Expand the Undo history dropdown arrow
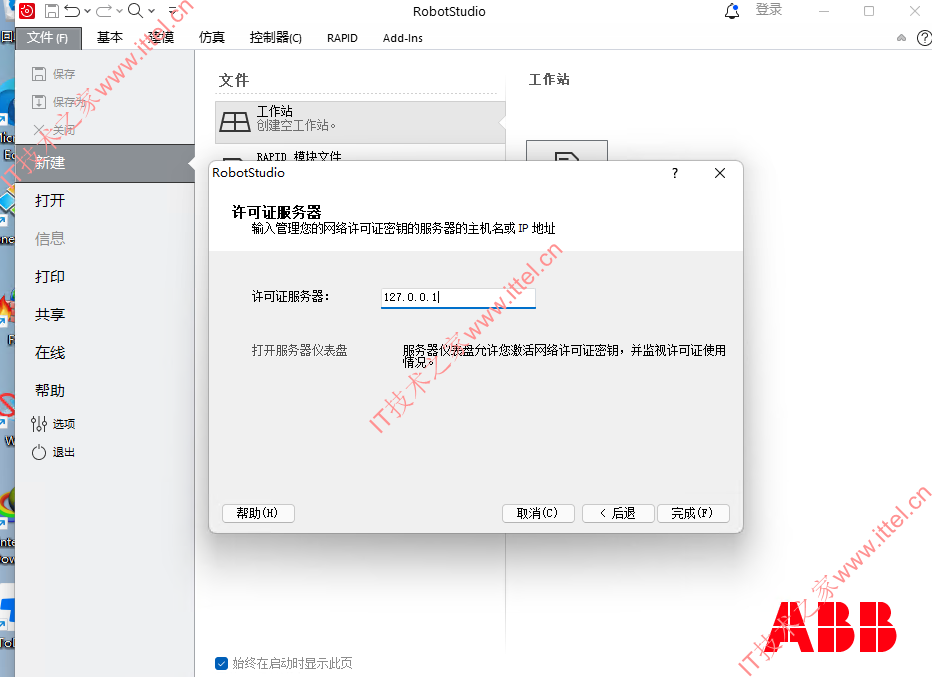Screen dimensions: 932x677 (x=87, y=11)
